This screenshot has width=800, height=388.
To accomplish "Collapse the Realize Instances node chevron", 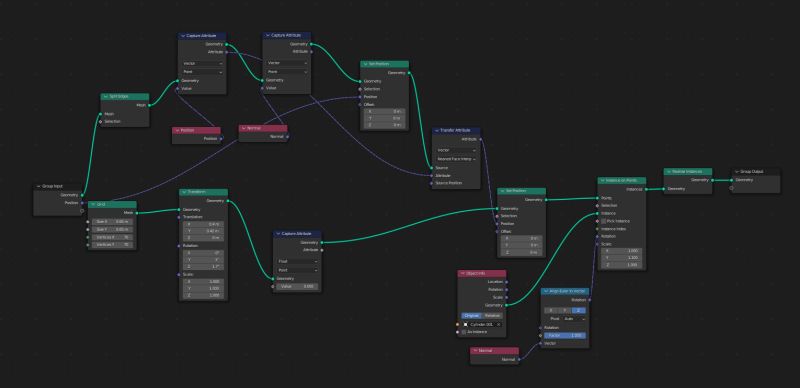I will 668,172.
